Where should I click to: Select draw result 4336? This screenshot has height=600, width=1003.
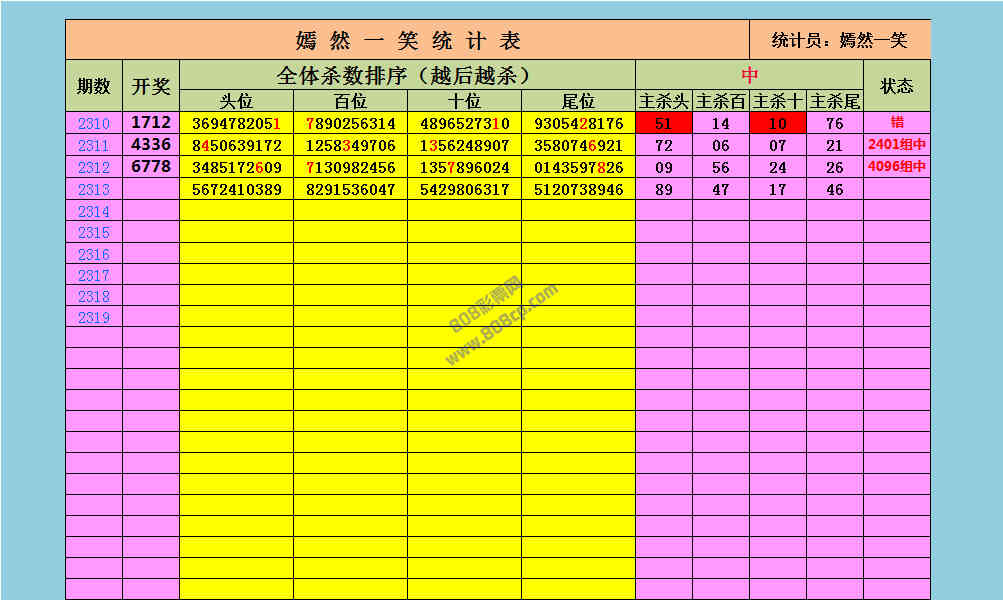pos(151,145)
